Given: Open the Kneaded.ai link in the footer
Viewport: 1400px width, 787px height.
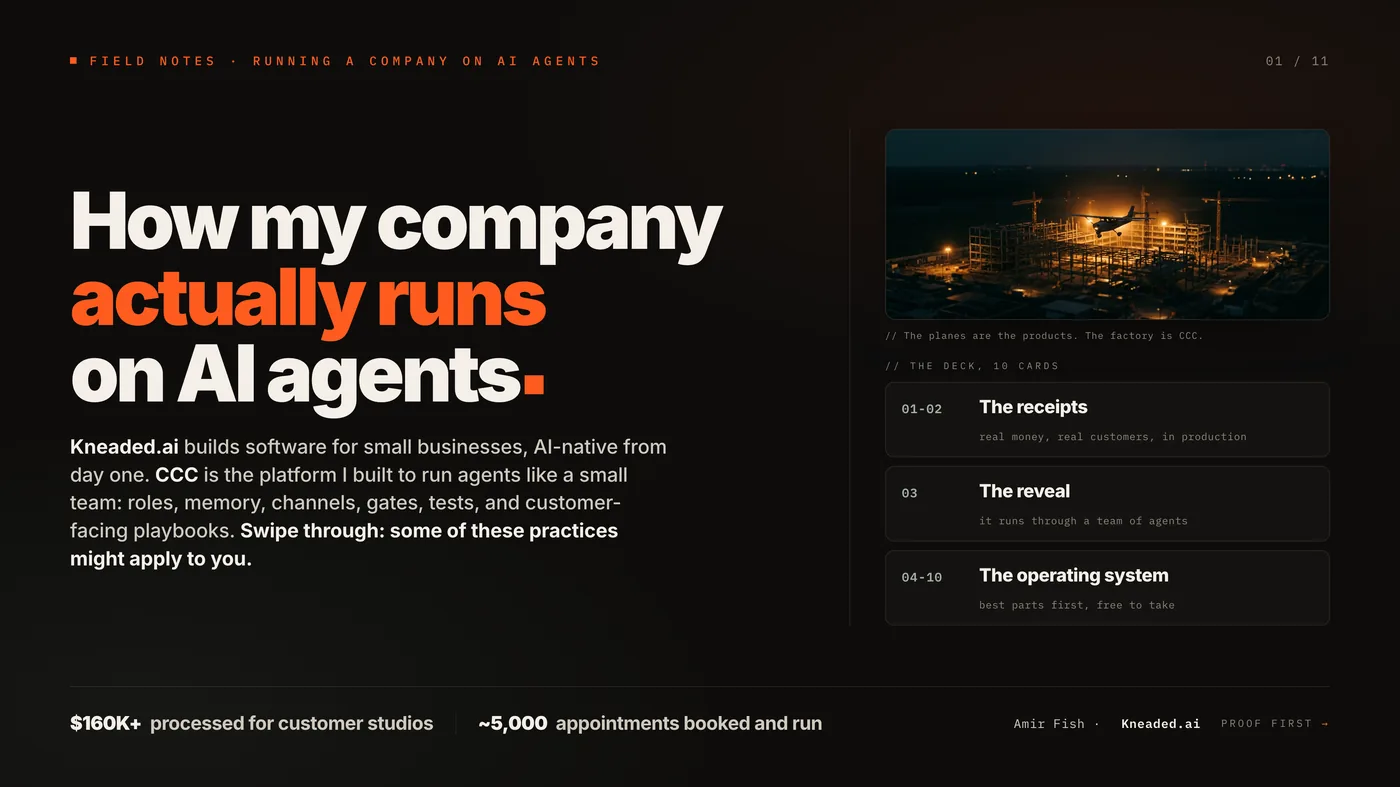Looking at the screenshot, I should [x=1160, y=723].
